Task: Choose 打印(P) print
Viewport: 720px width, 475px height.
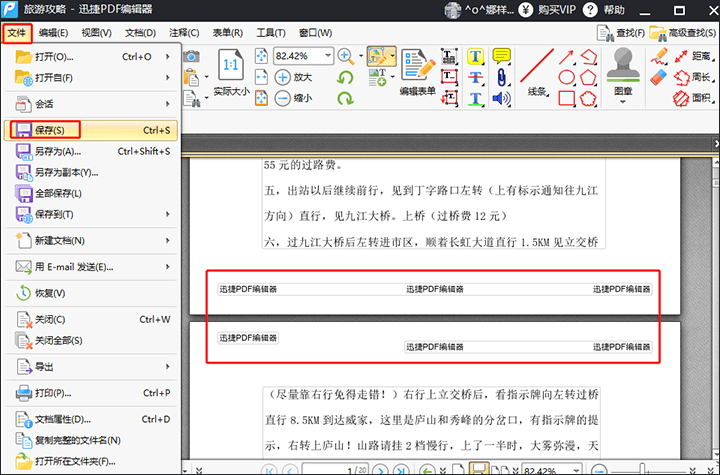Action: click(91, 393)
